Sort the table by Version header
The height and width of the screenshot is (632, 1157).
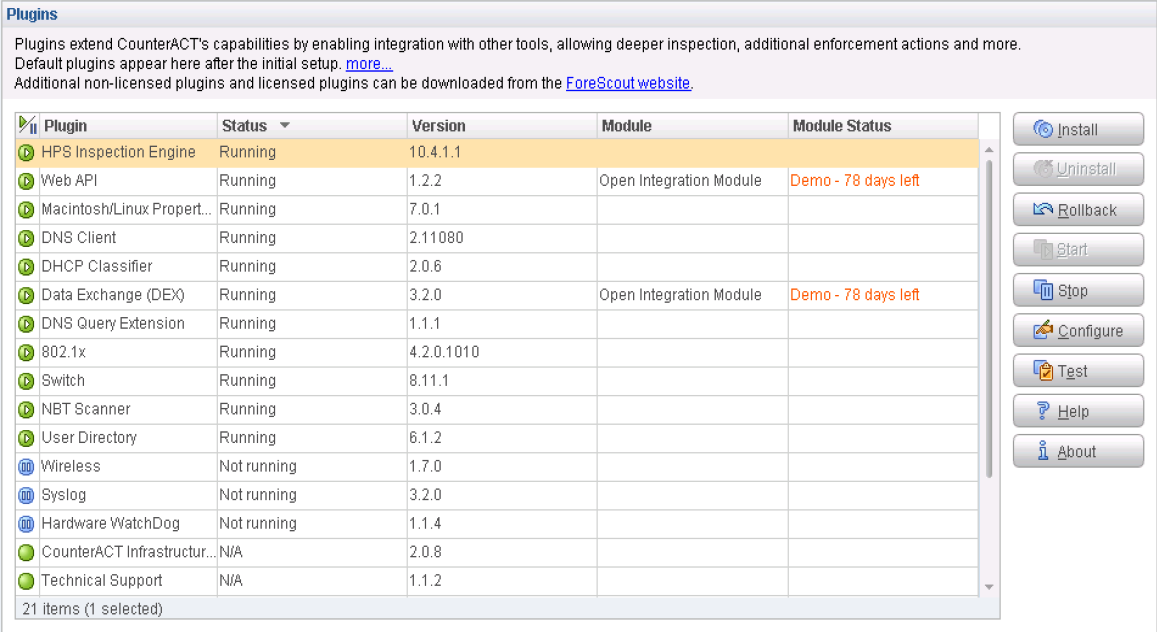(438, 126)
